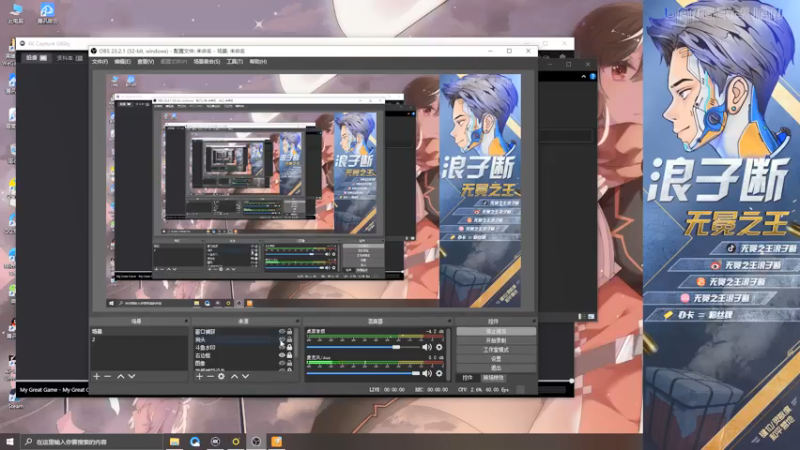
Task: Toggle visibility of the 镜头 source
Action: click(x=282, y=339)
